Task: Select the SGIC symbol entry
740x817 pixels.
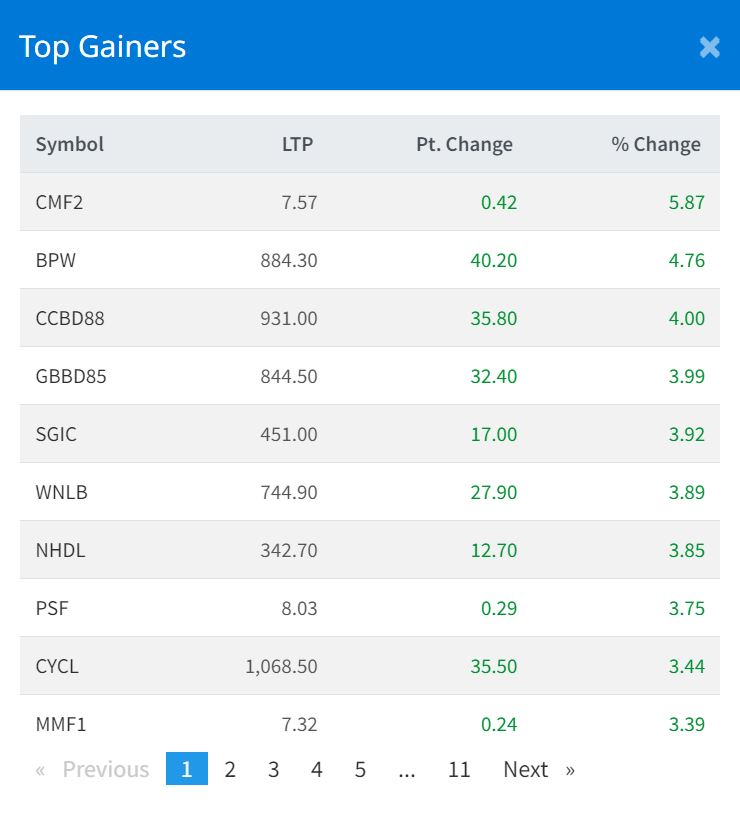Action: 56,434
